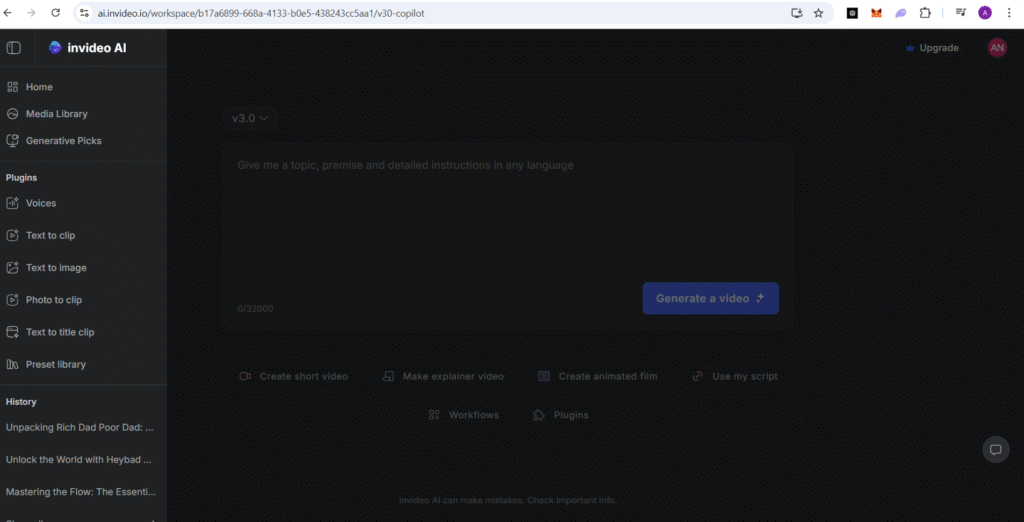Collapse sidebar with the panel toggle icon
This screenshot has height=522, width=1024.
[x=14, y=48]
